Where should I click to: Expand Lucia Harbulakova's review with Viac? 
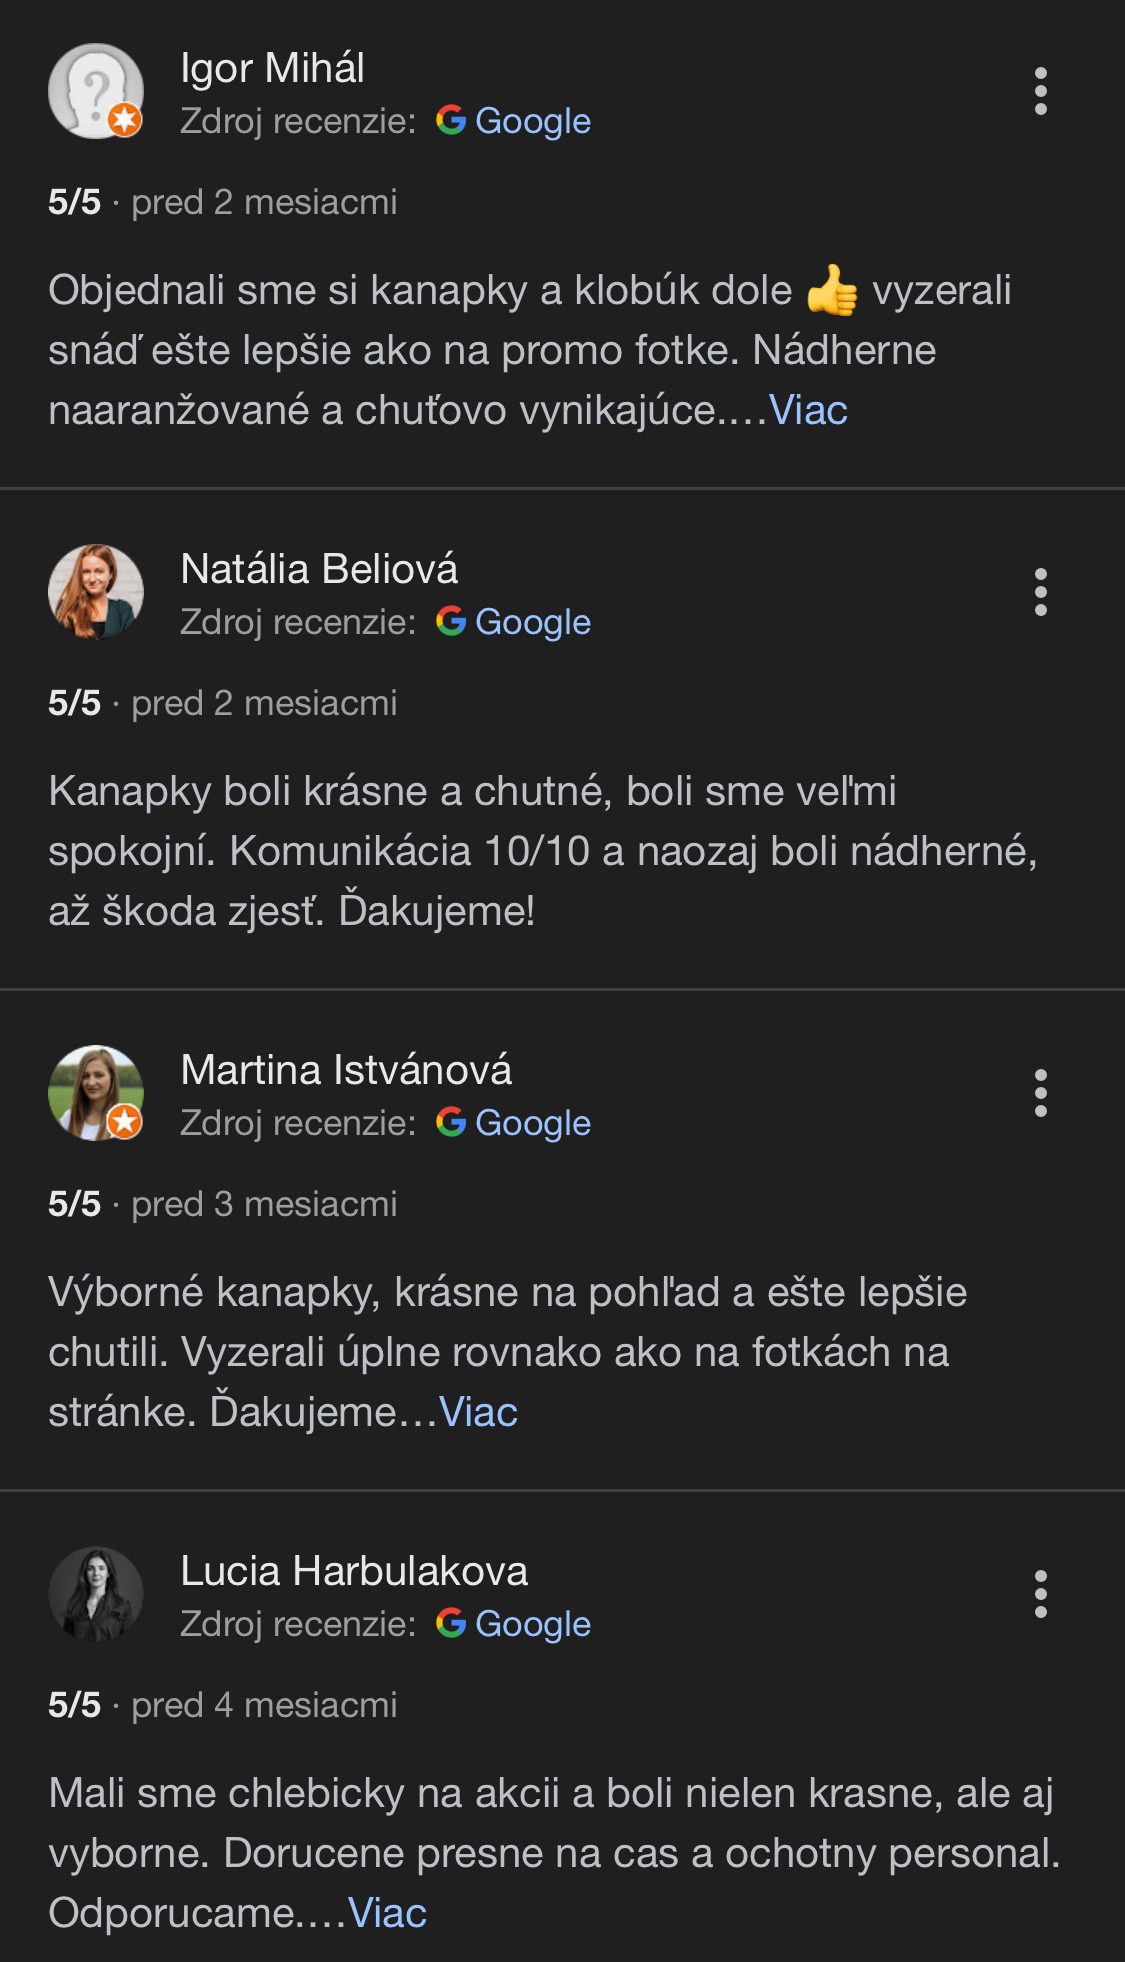pos(387,1914)
